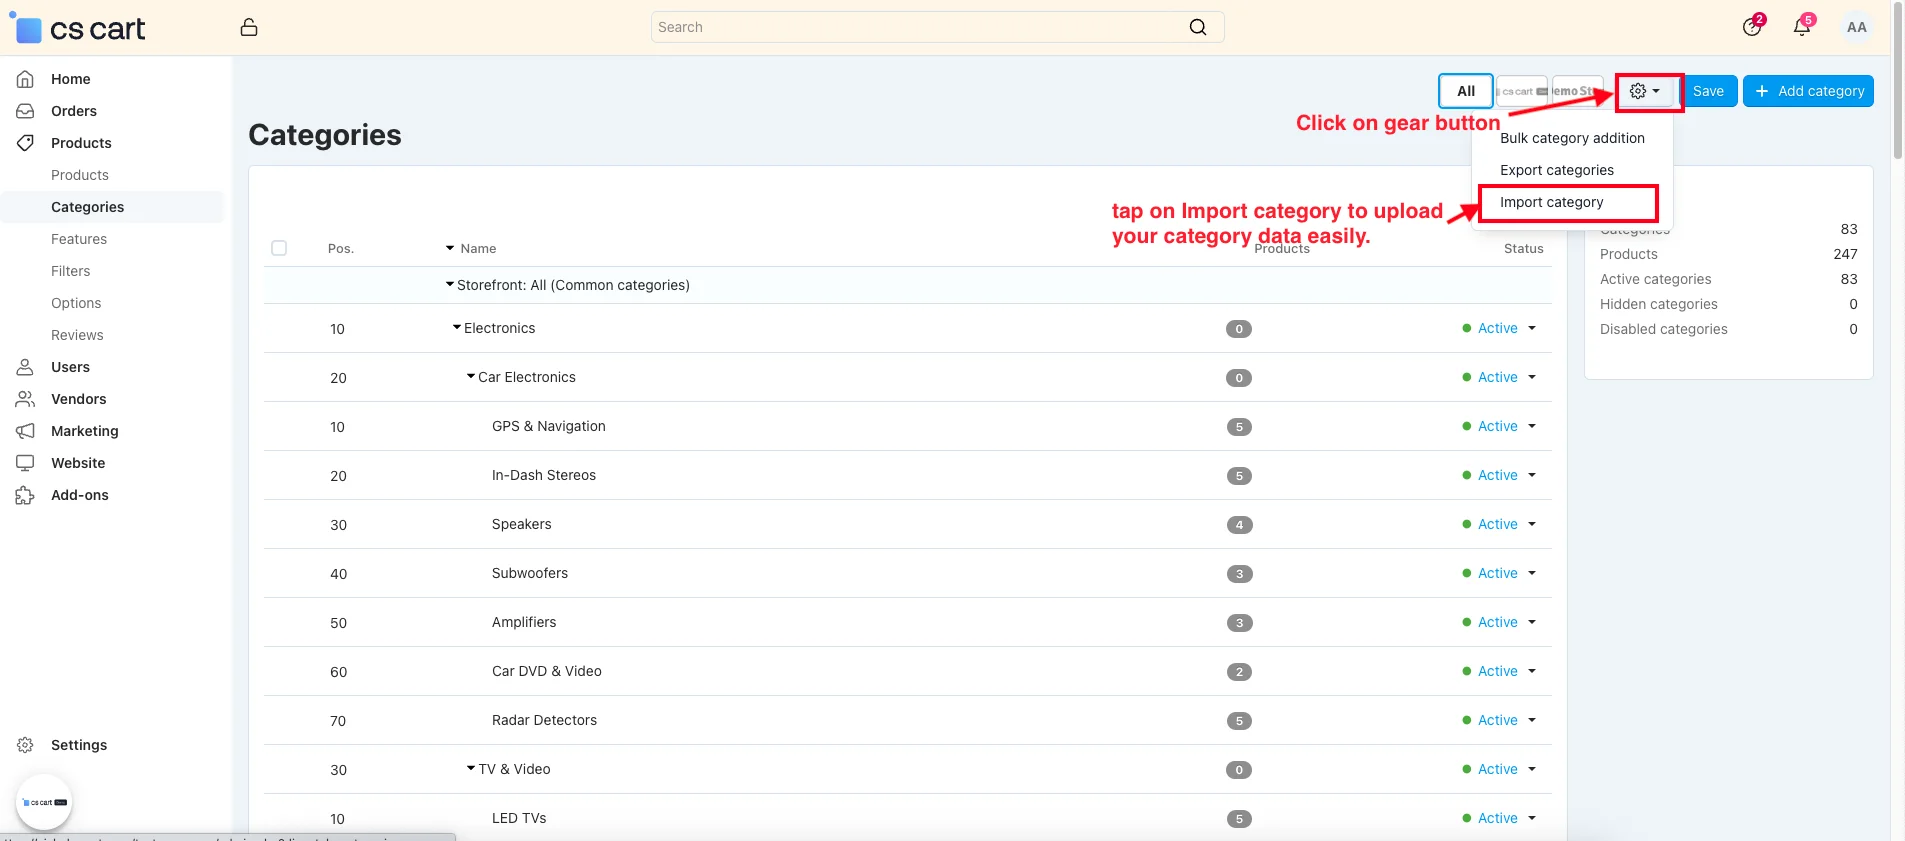Click the Home icon in sidebar

coord(26,79)
